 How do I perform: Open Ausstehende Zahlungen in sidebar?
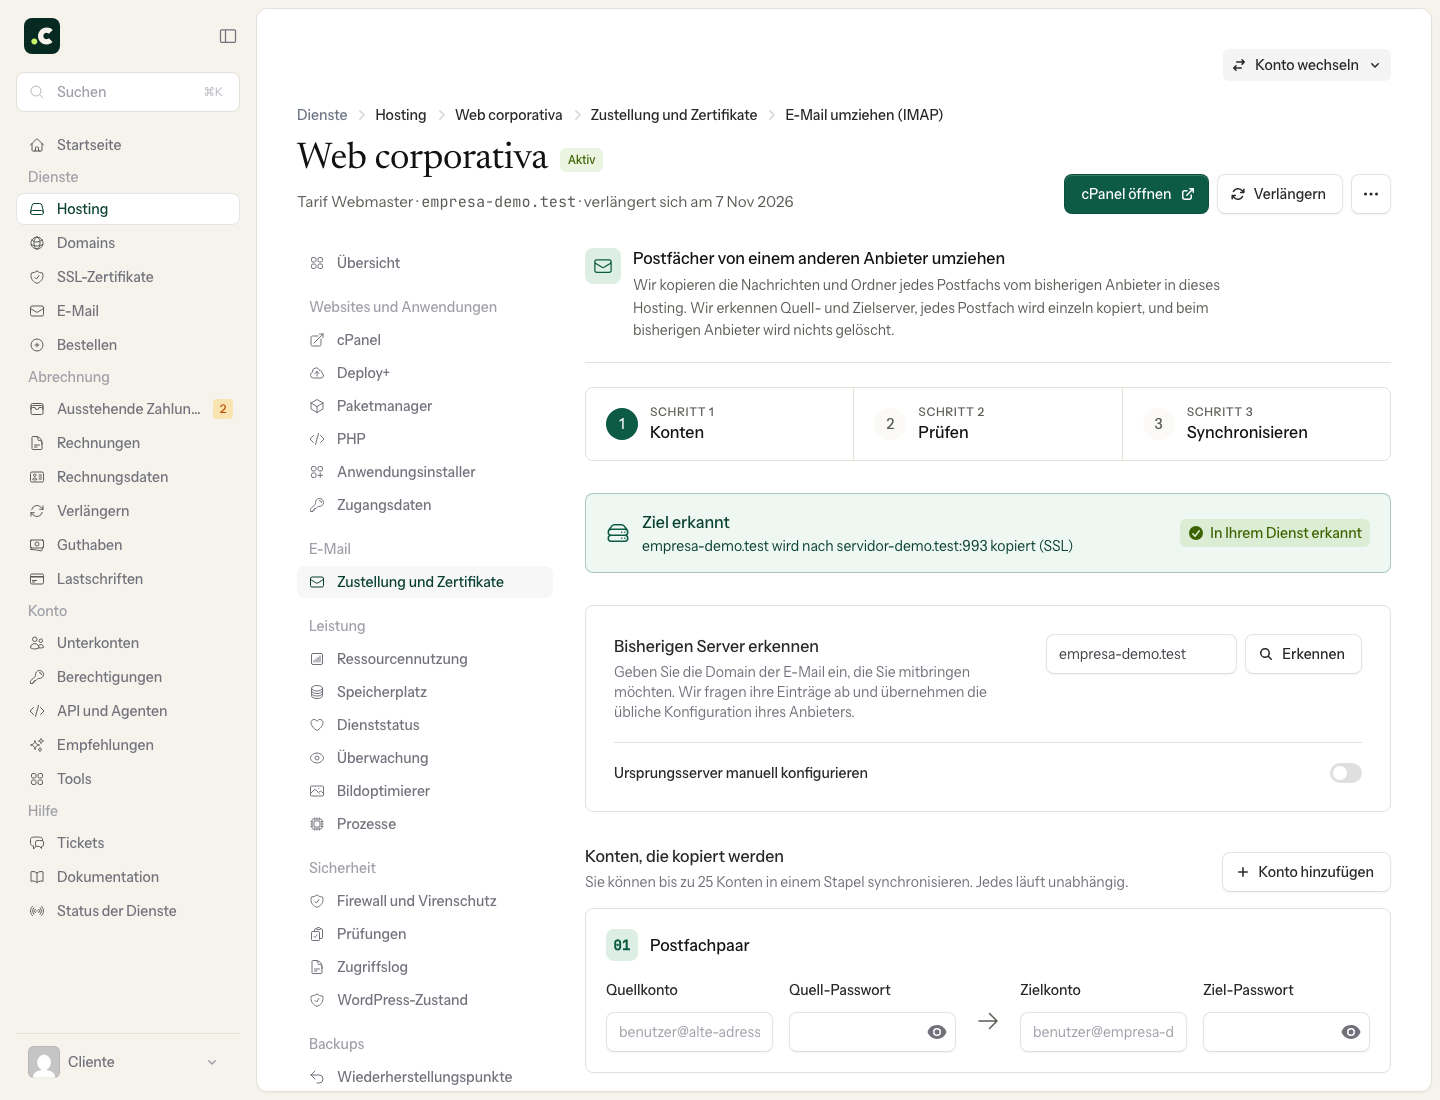128,409
